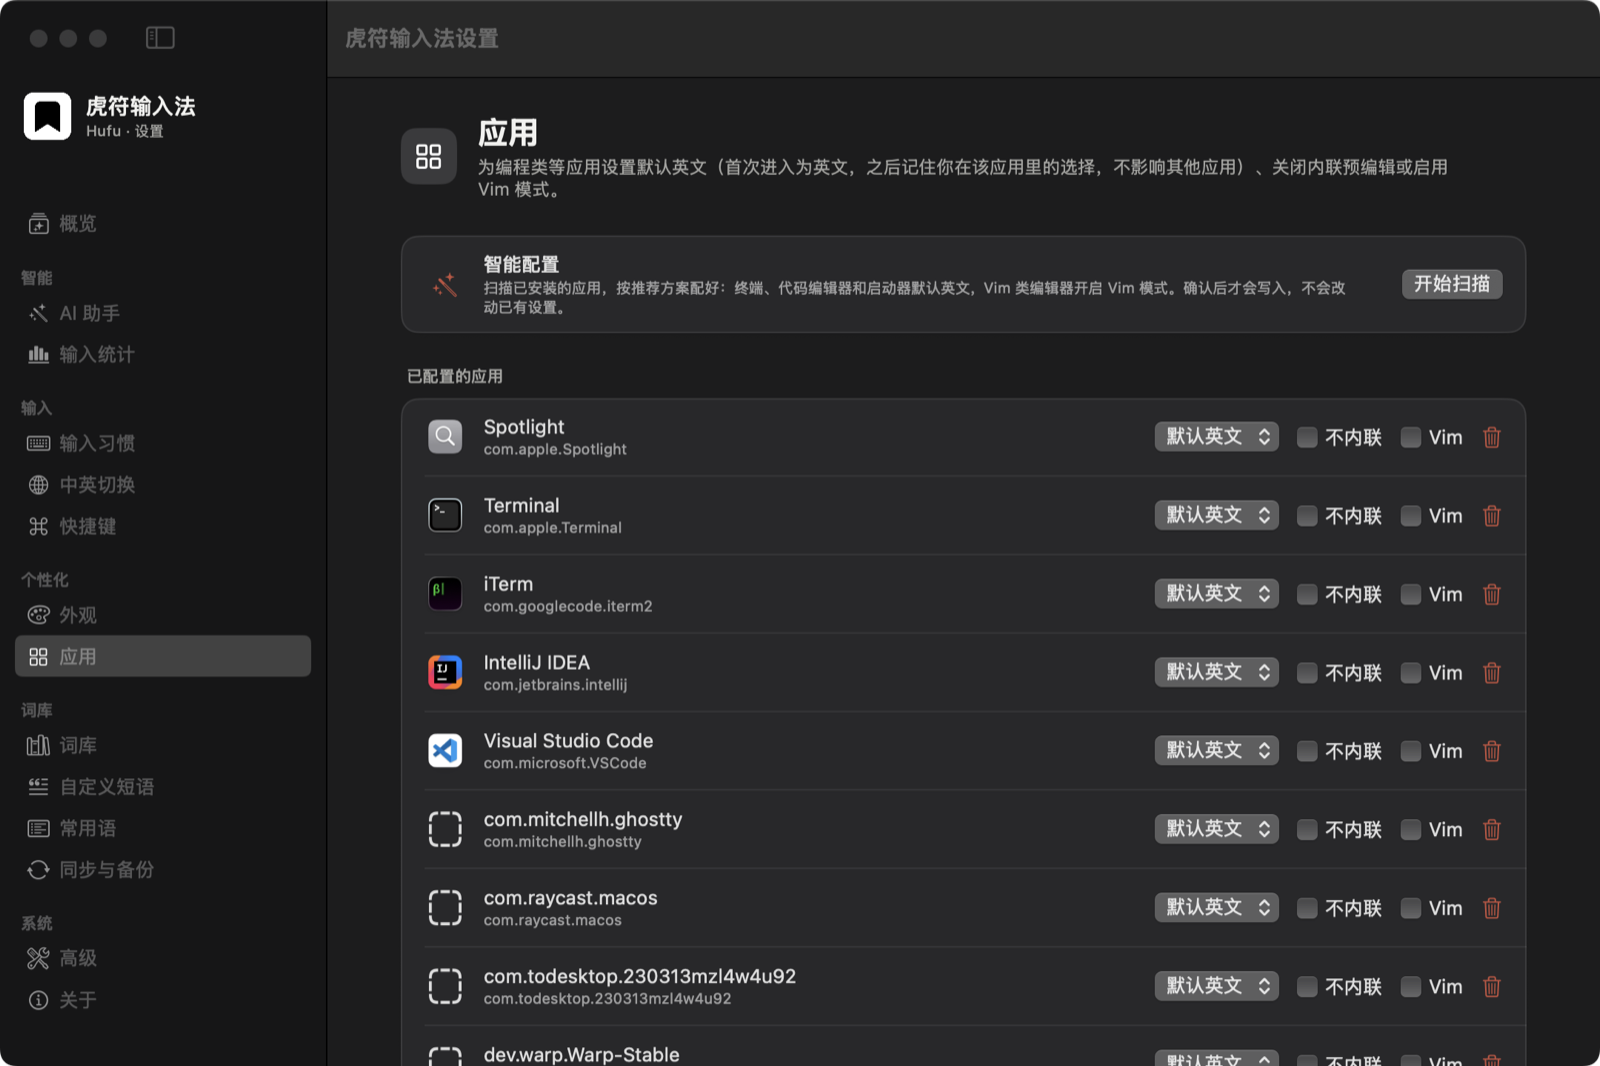Enable 不内联 for Spotlight
The image size is (1600, 1066).
1307,437
